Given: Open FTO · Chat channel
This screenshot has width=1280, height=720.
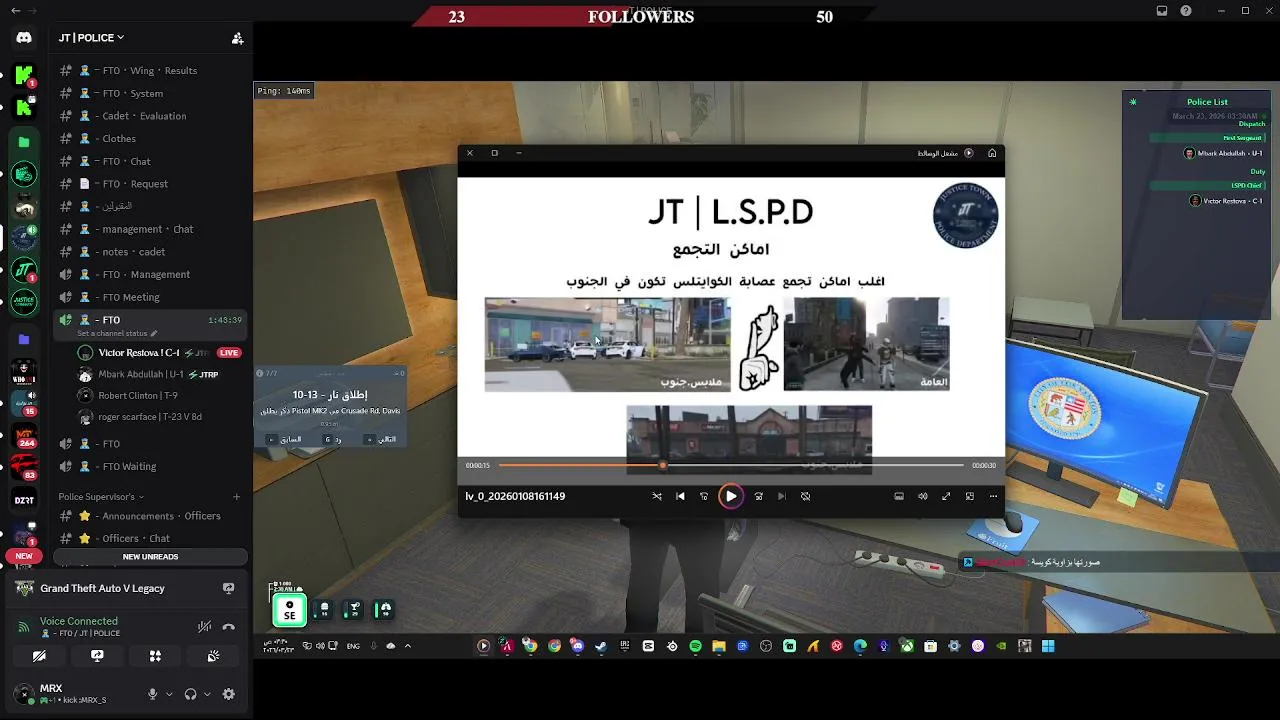Looking at the screenshot, I should tap(150, 161).
